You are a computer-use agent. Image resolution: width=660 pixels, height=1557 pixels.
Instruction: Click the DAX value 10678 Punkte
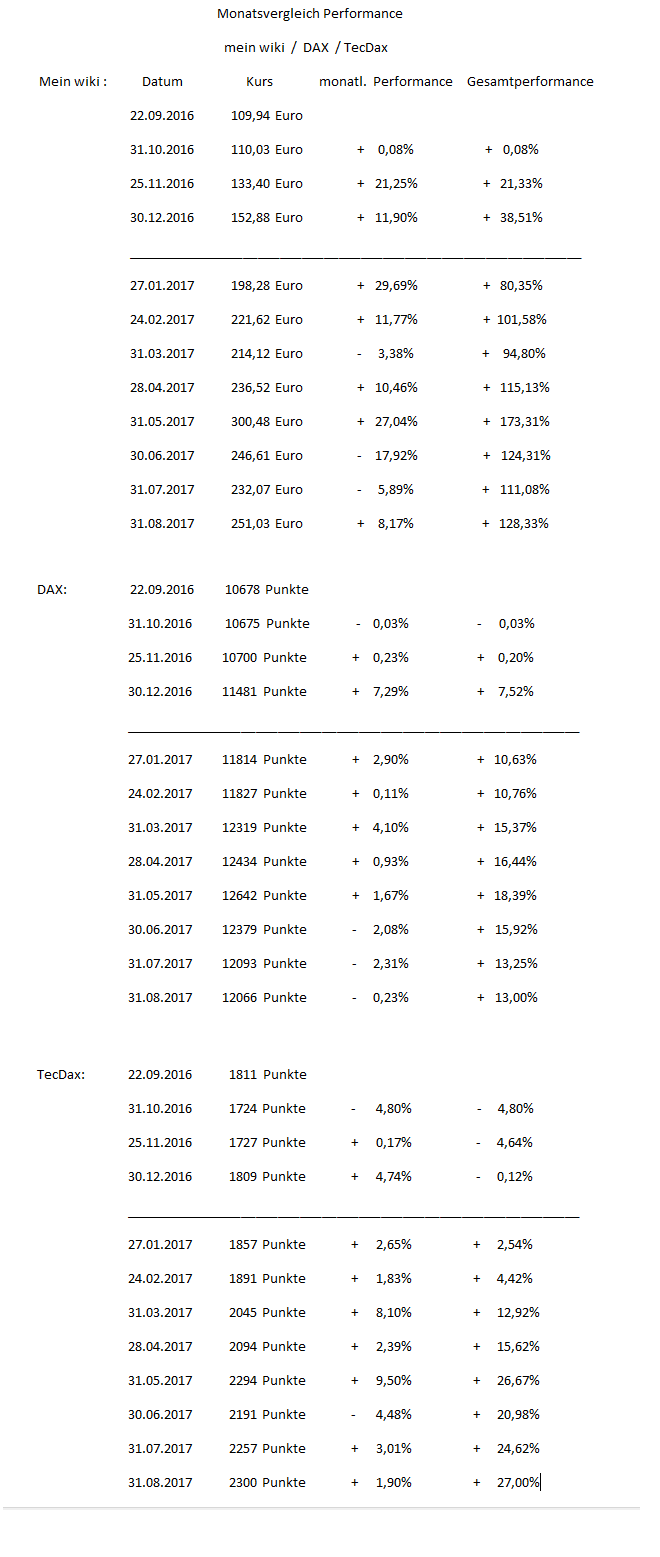click(266, 590)
